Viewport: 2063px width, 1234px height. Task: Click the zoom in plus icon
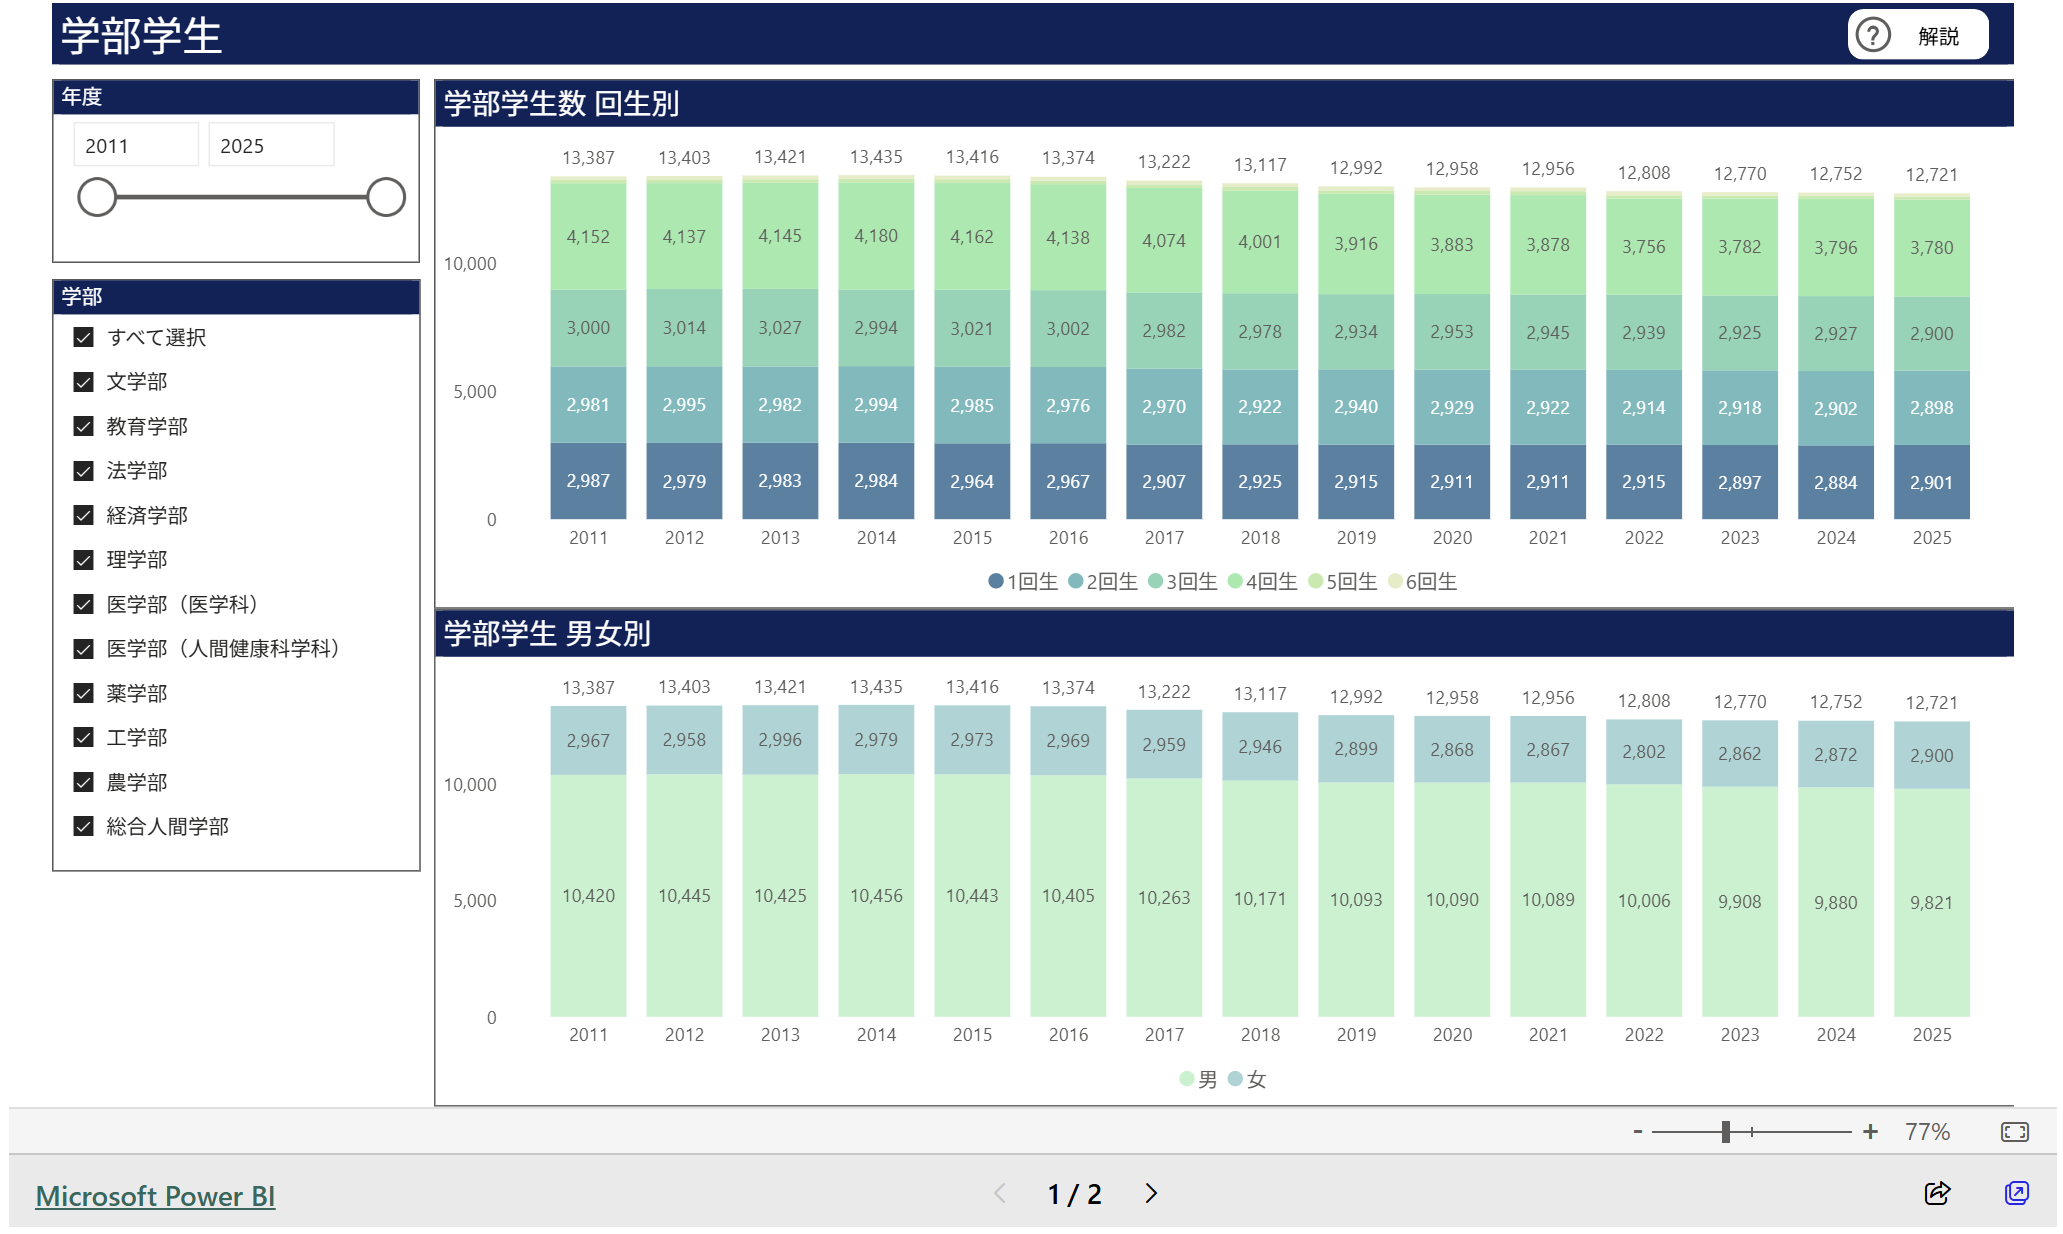pyautogui.click(x=1868, y=1131)
